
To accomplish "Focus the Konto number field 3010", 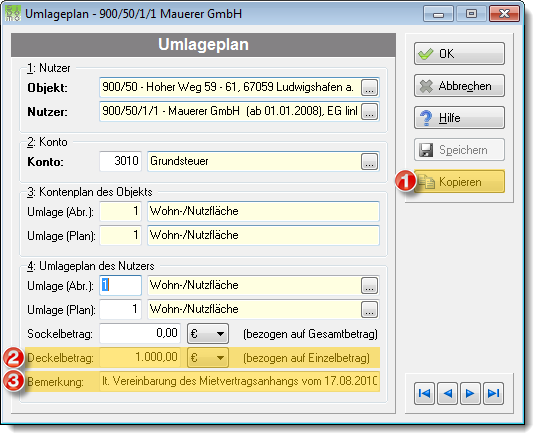I will pos(121,161).
